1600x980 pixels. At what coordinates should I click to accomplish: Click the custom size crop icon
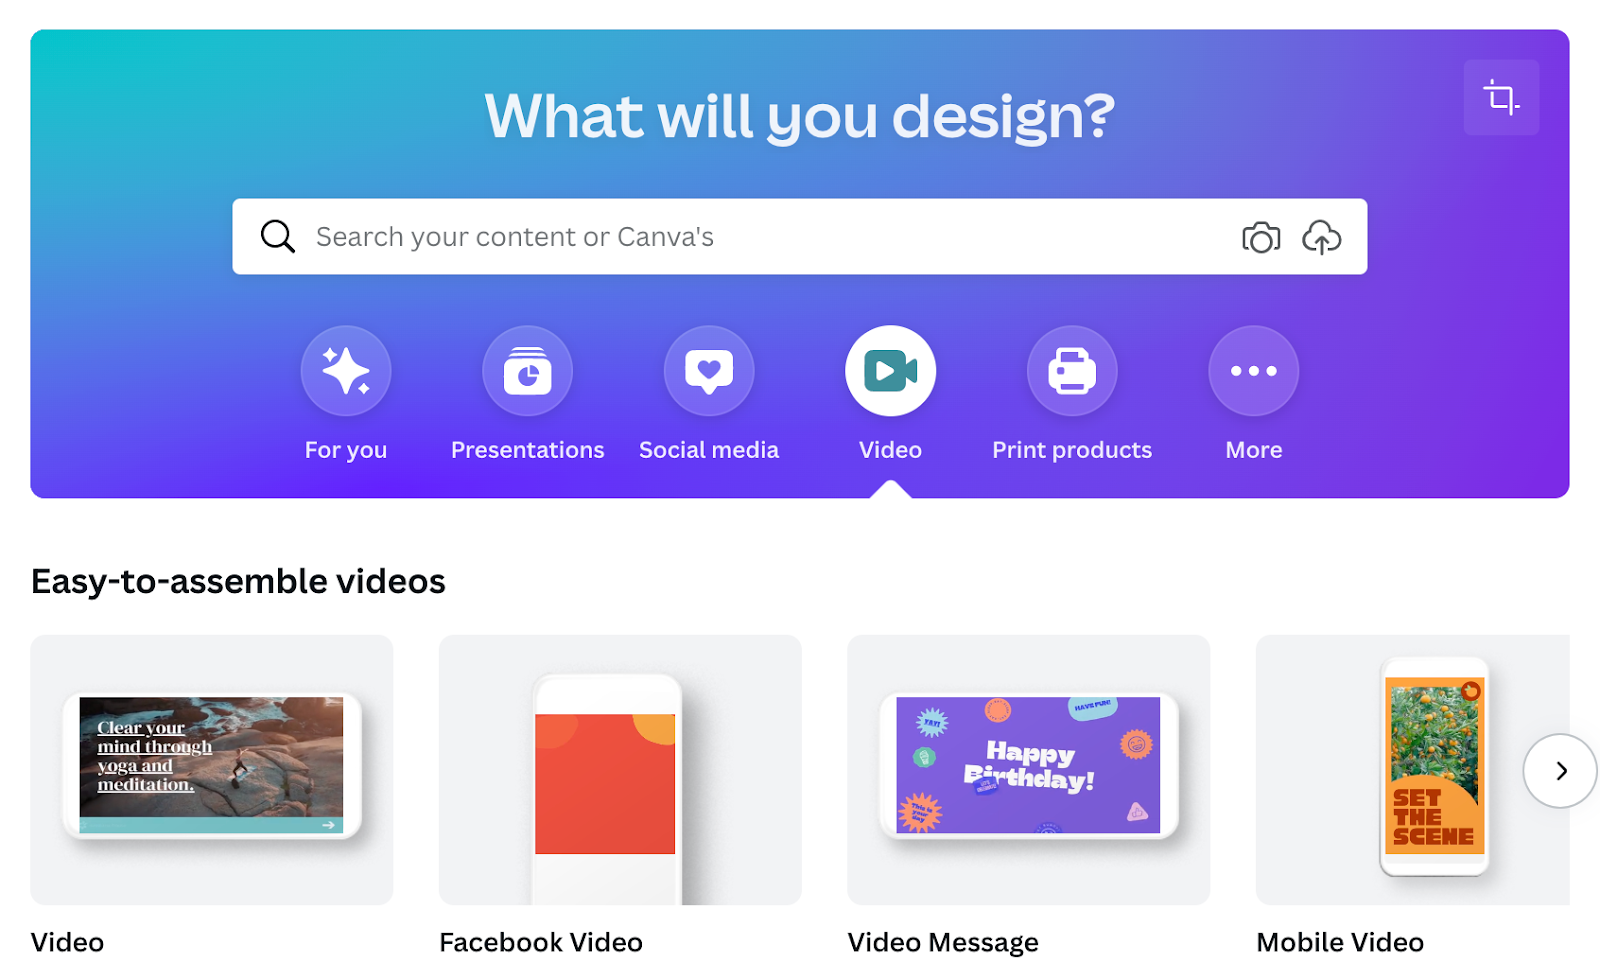tap(1501, 97)
